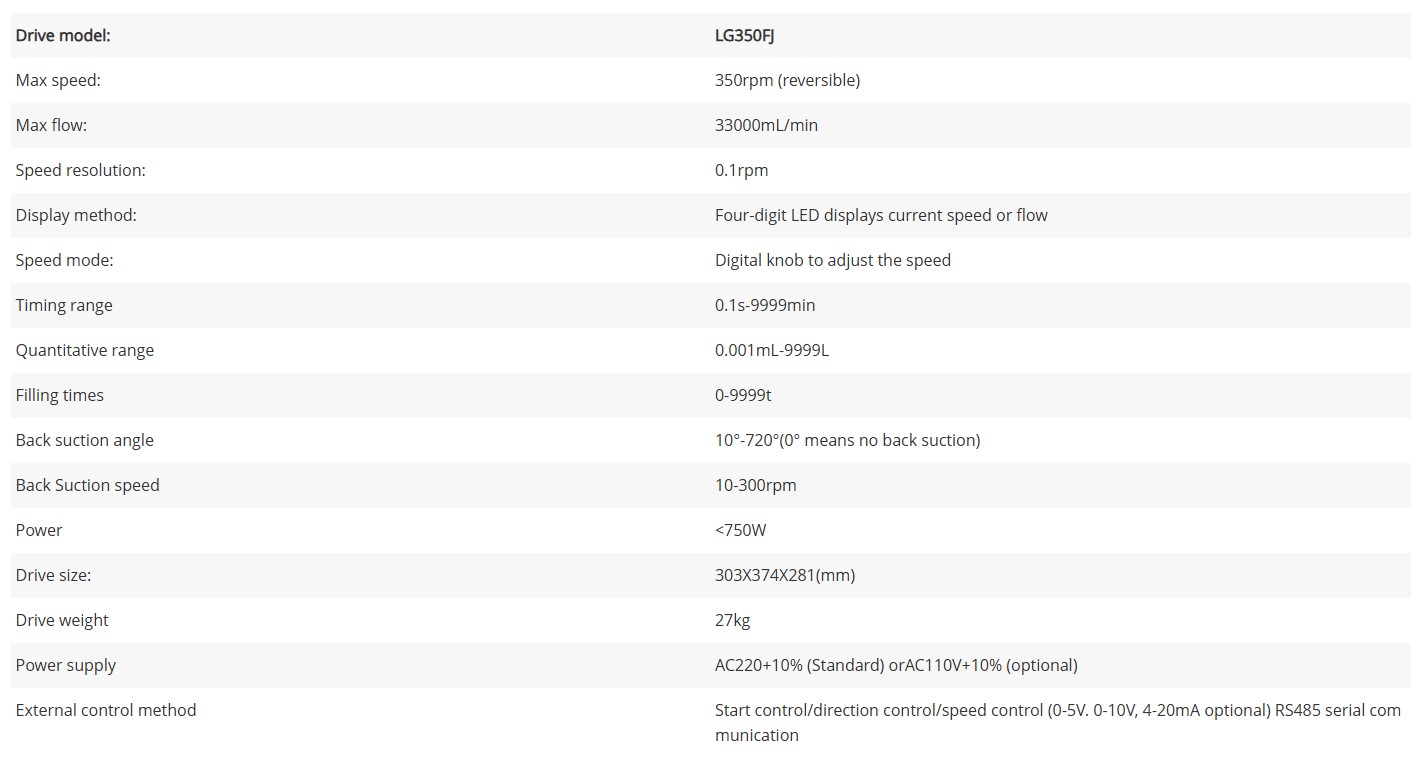
Task: Click the 27kg drive weight value
Action: tap(732, 620)
